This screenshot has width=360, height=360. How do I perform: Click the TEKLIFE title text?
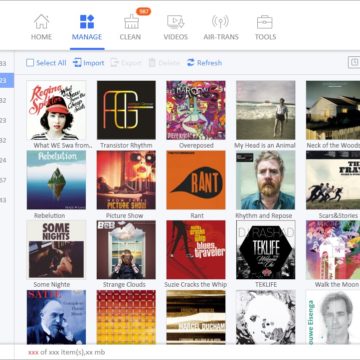pyautogui.click(x=266, y=285)
